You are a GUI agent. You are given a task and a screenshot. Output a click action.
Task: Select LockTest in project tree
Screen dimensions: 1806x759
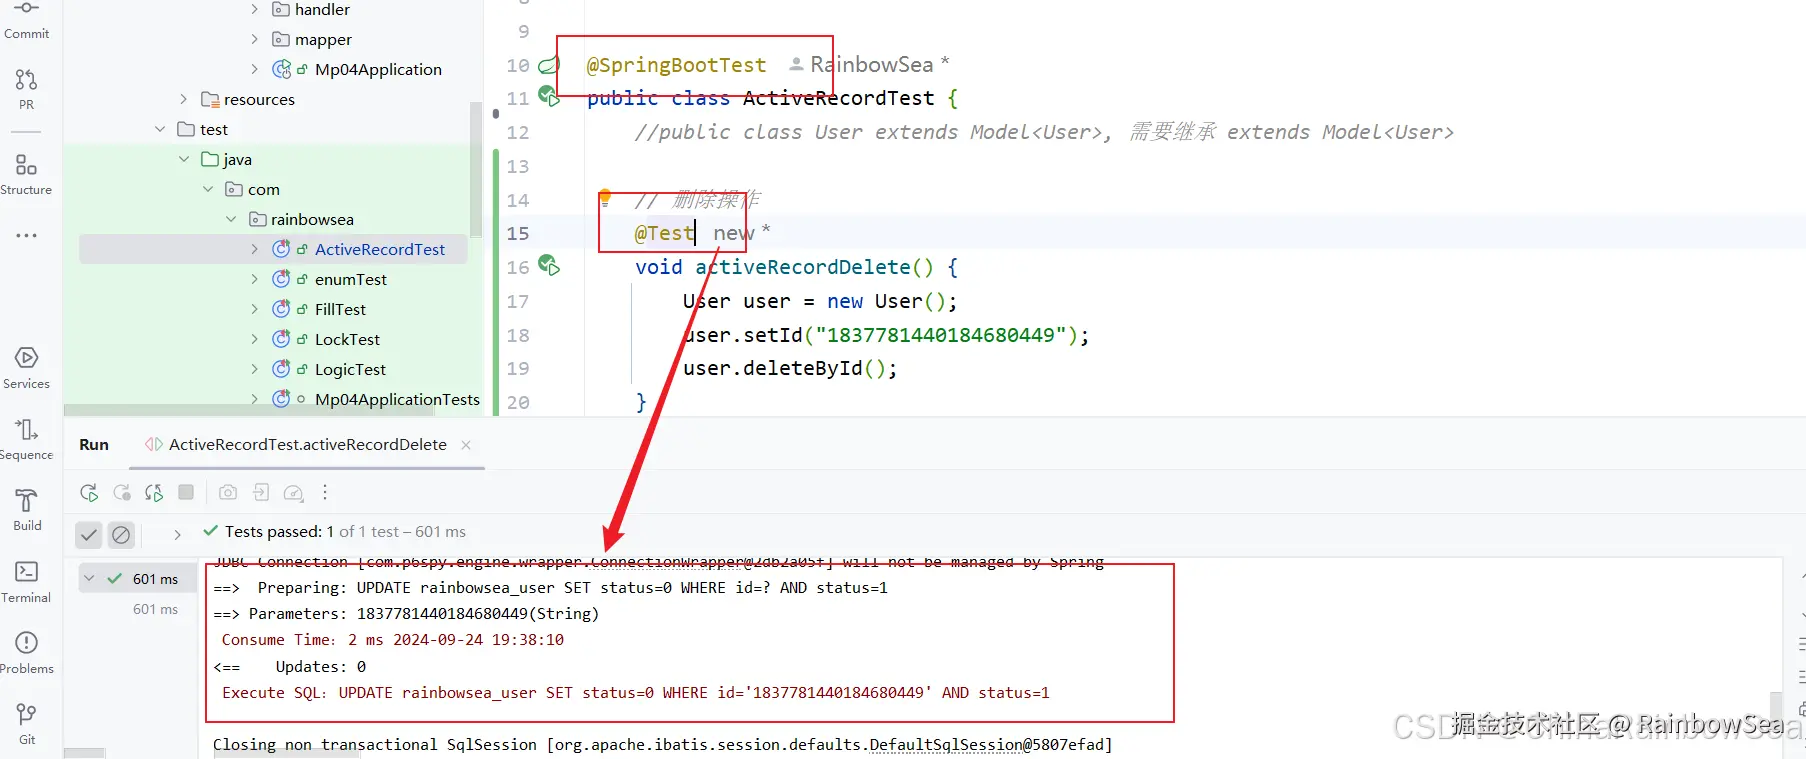(x=347, y=339)
